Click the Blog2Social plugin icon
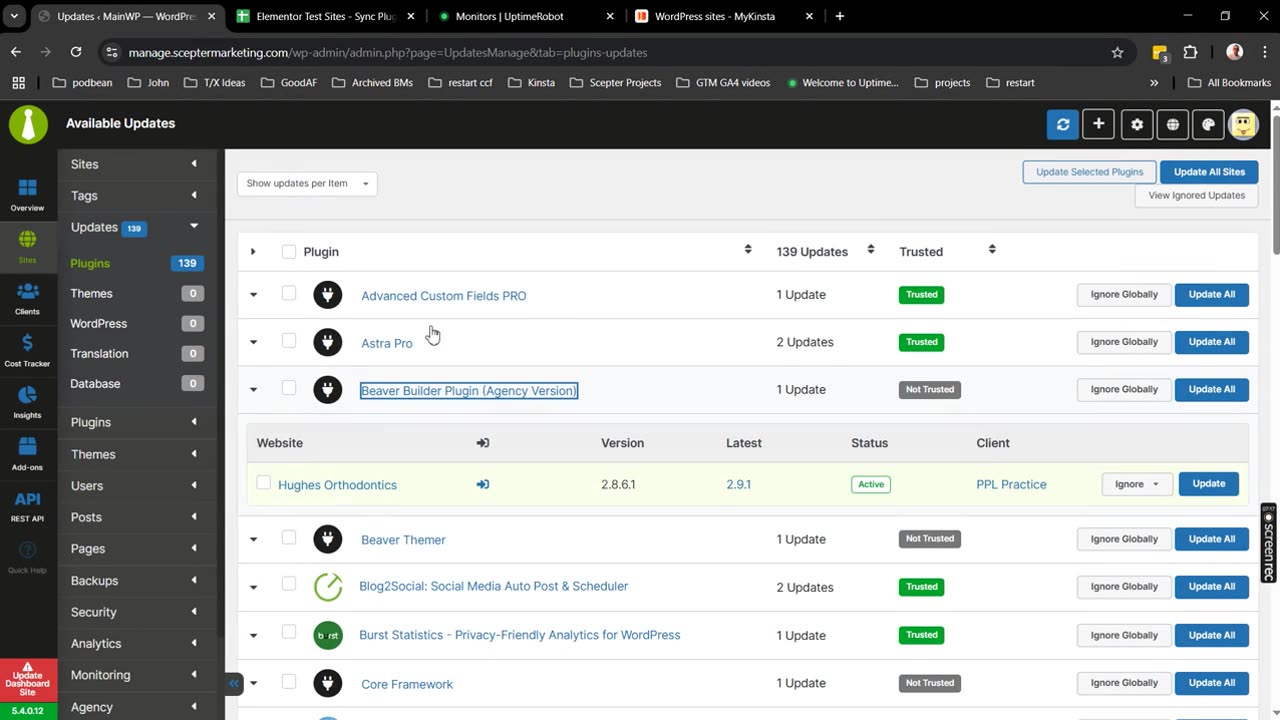This screenshot has width=1280, height=720. pyautogui.click(x=328, y=587)
